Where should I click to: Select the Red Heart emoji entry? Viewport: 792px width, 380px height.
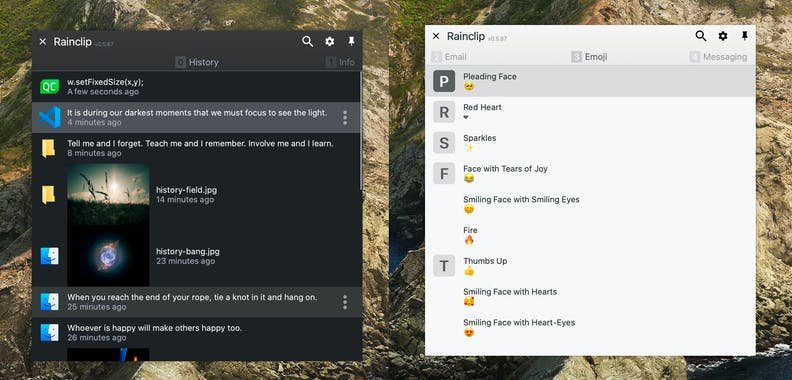tap(590, 112)
